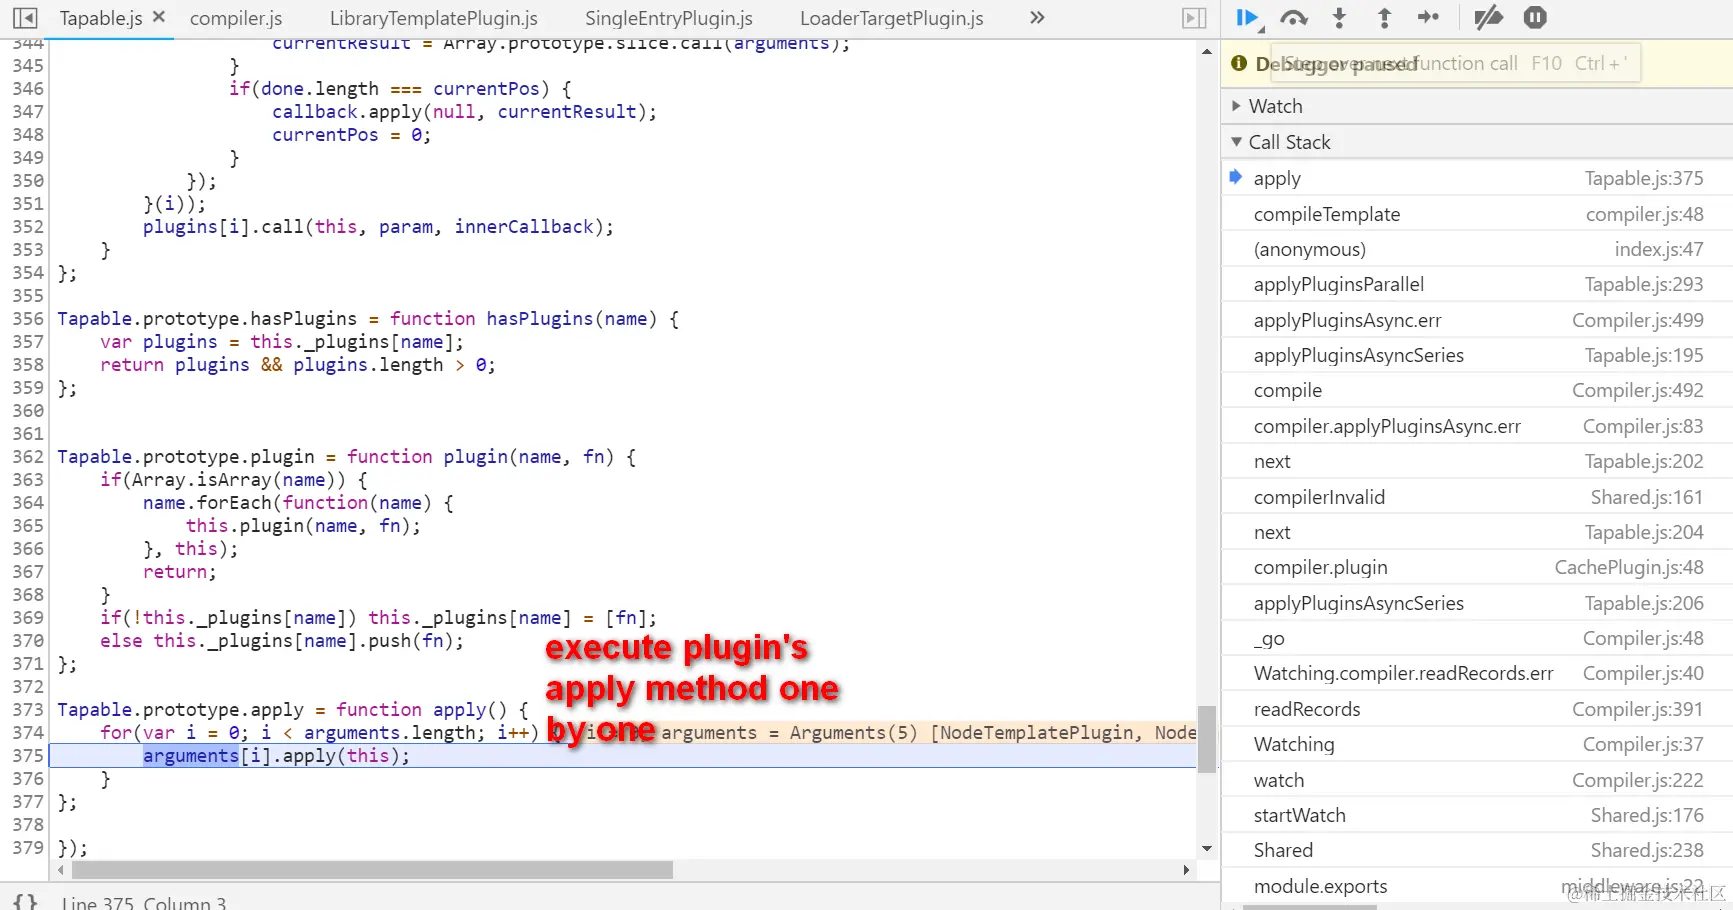Select the compilerInvalid stack frame

click(x=1476, y=497)
